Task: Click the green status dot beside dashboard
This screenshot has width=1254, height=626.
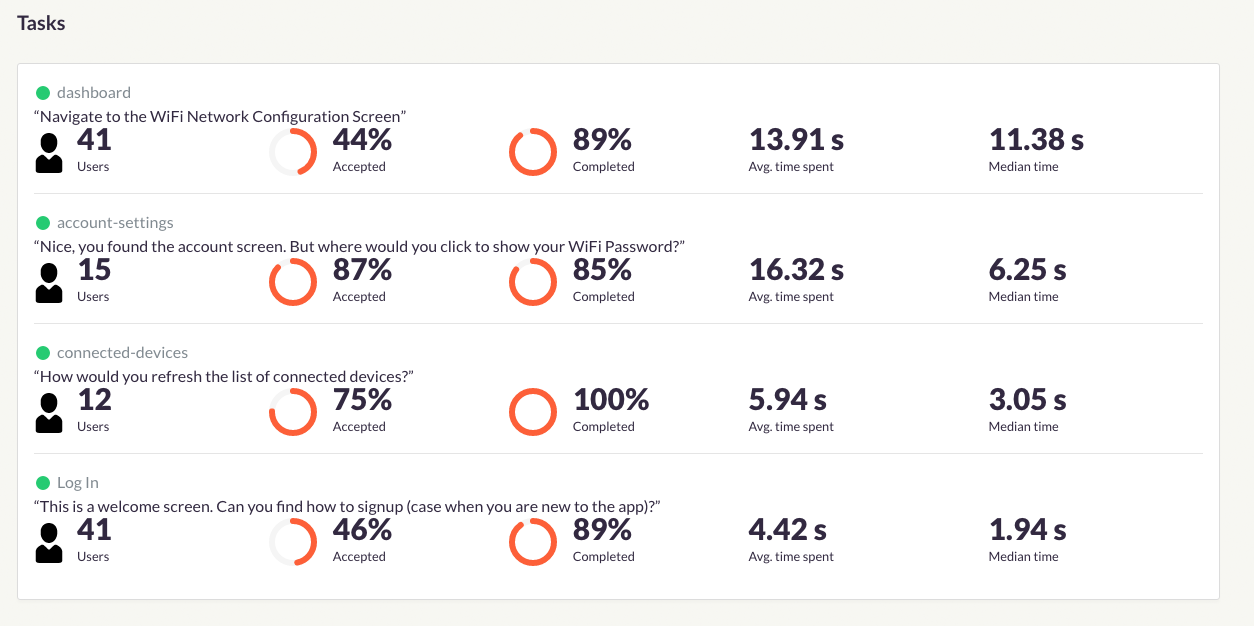Action: point(43,93)
